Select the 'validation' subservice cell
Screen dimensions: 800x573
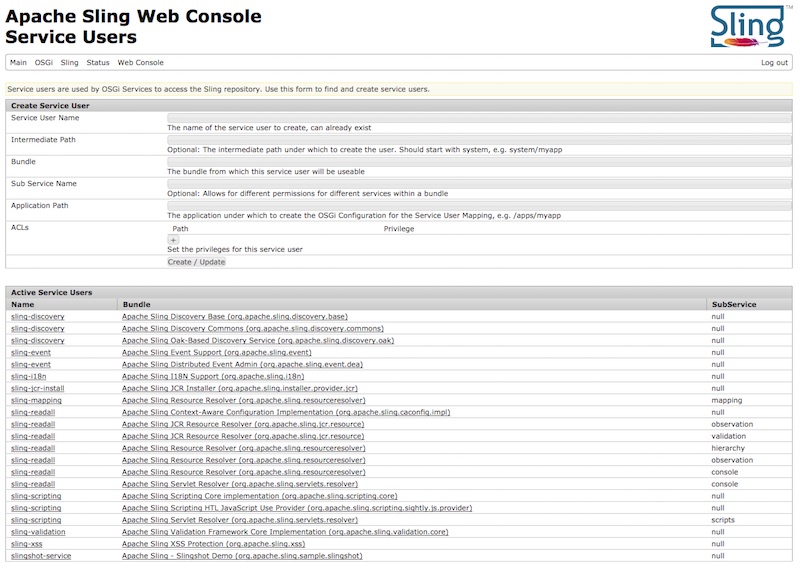tap(729, 436)
